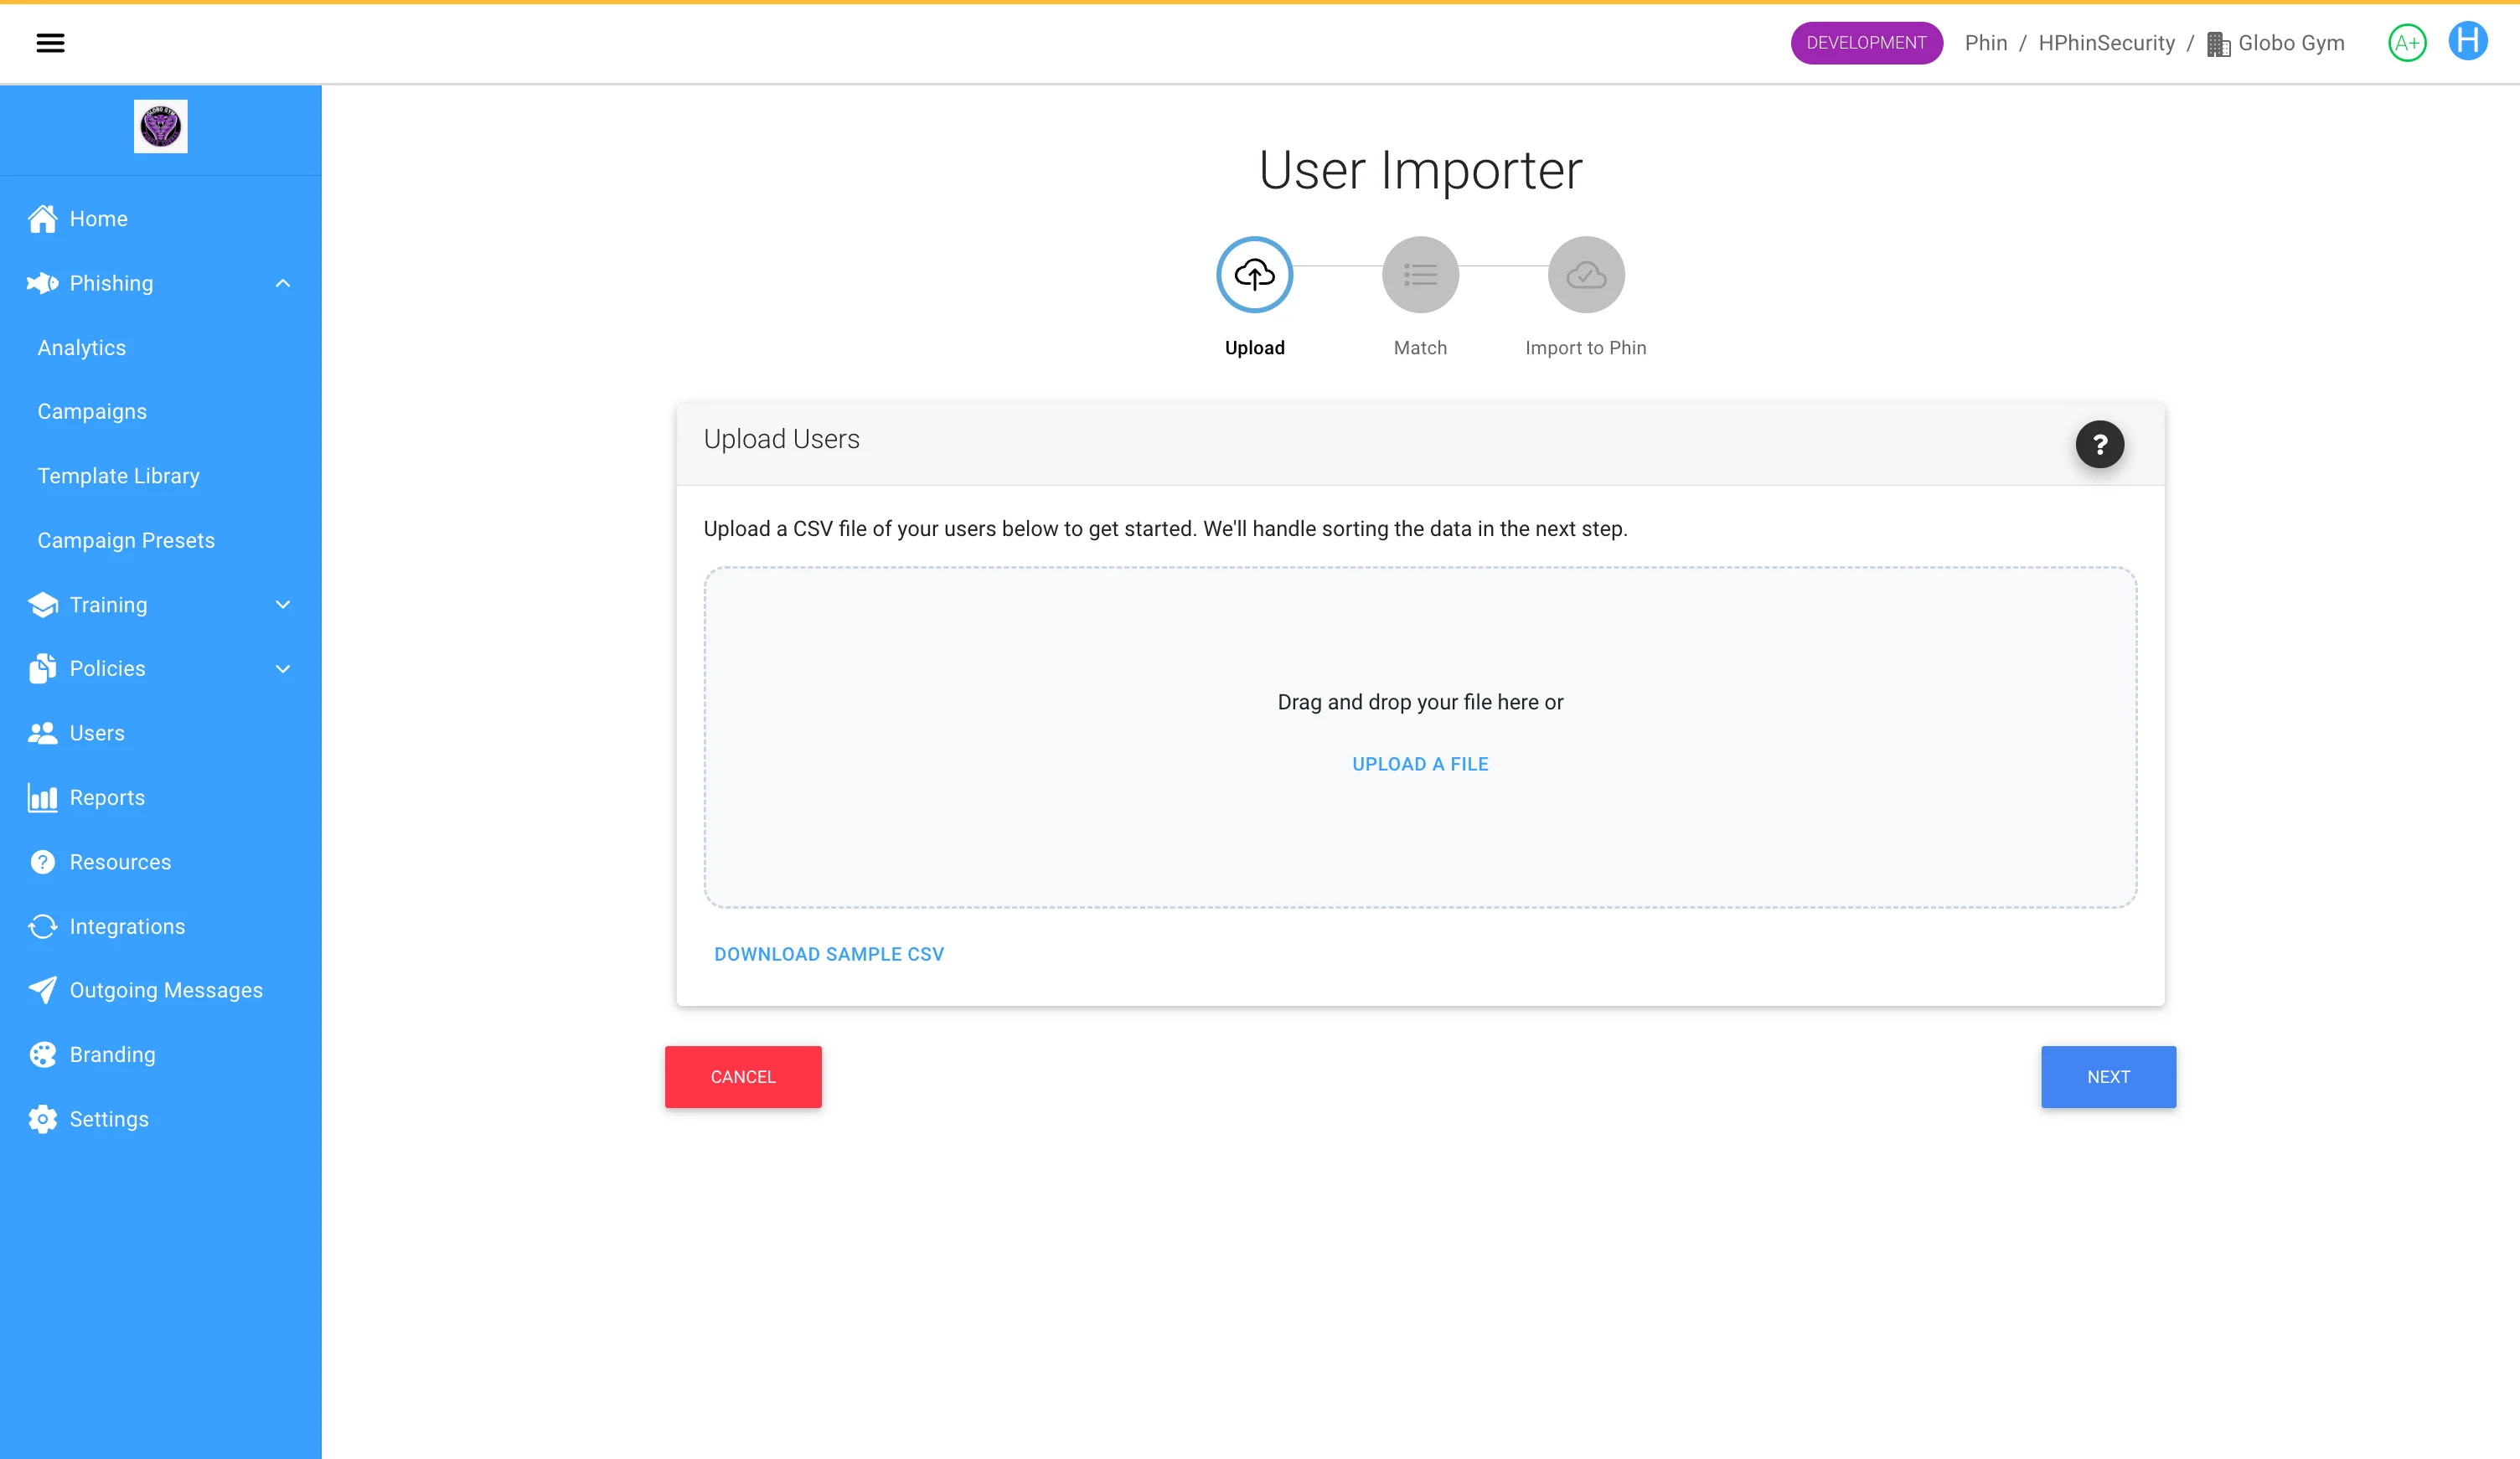Click the Users people icon

pyautogui.click(x=42, y=733)
